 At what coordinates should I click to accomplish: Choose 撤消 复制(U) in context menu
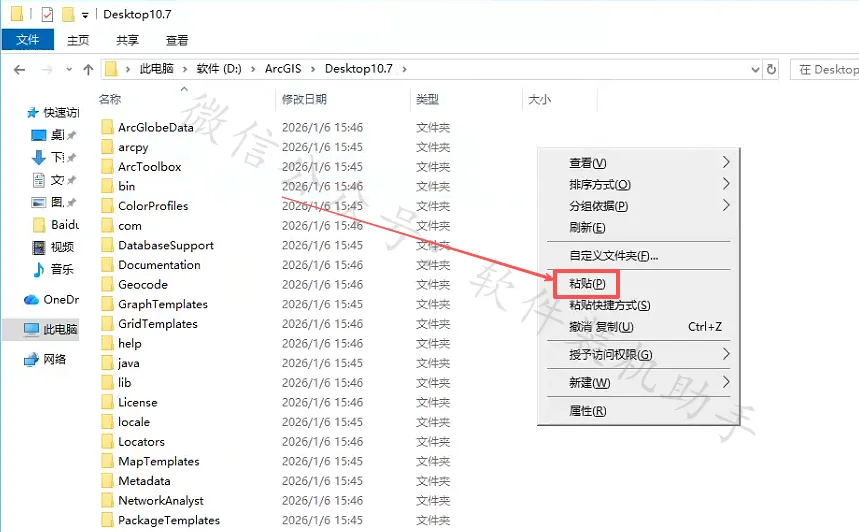pos(639,327)
